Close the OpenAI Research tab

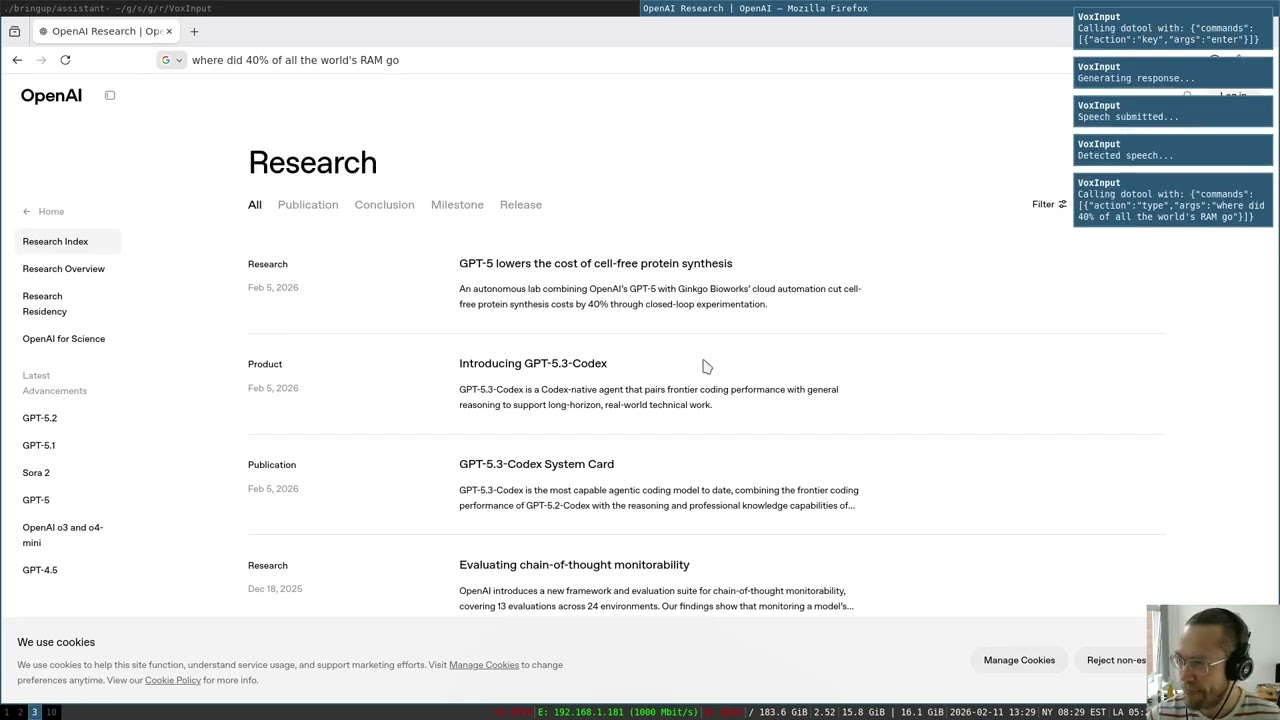tap(169, 31)
